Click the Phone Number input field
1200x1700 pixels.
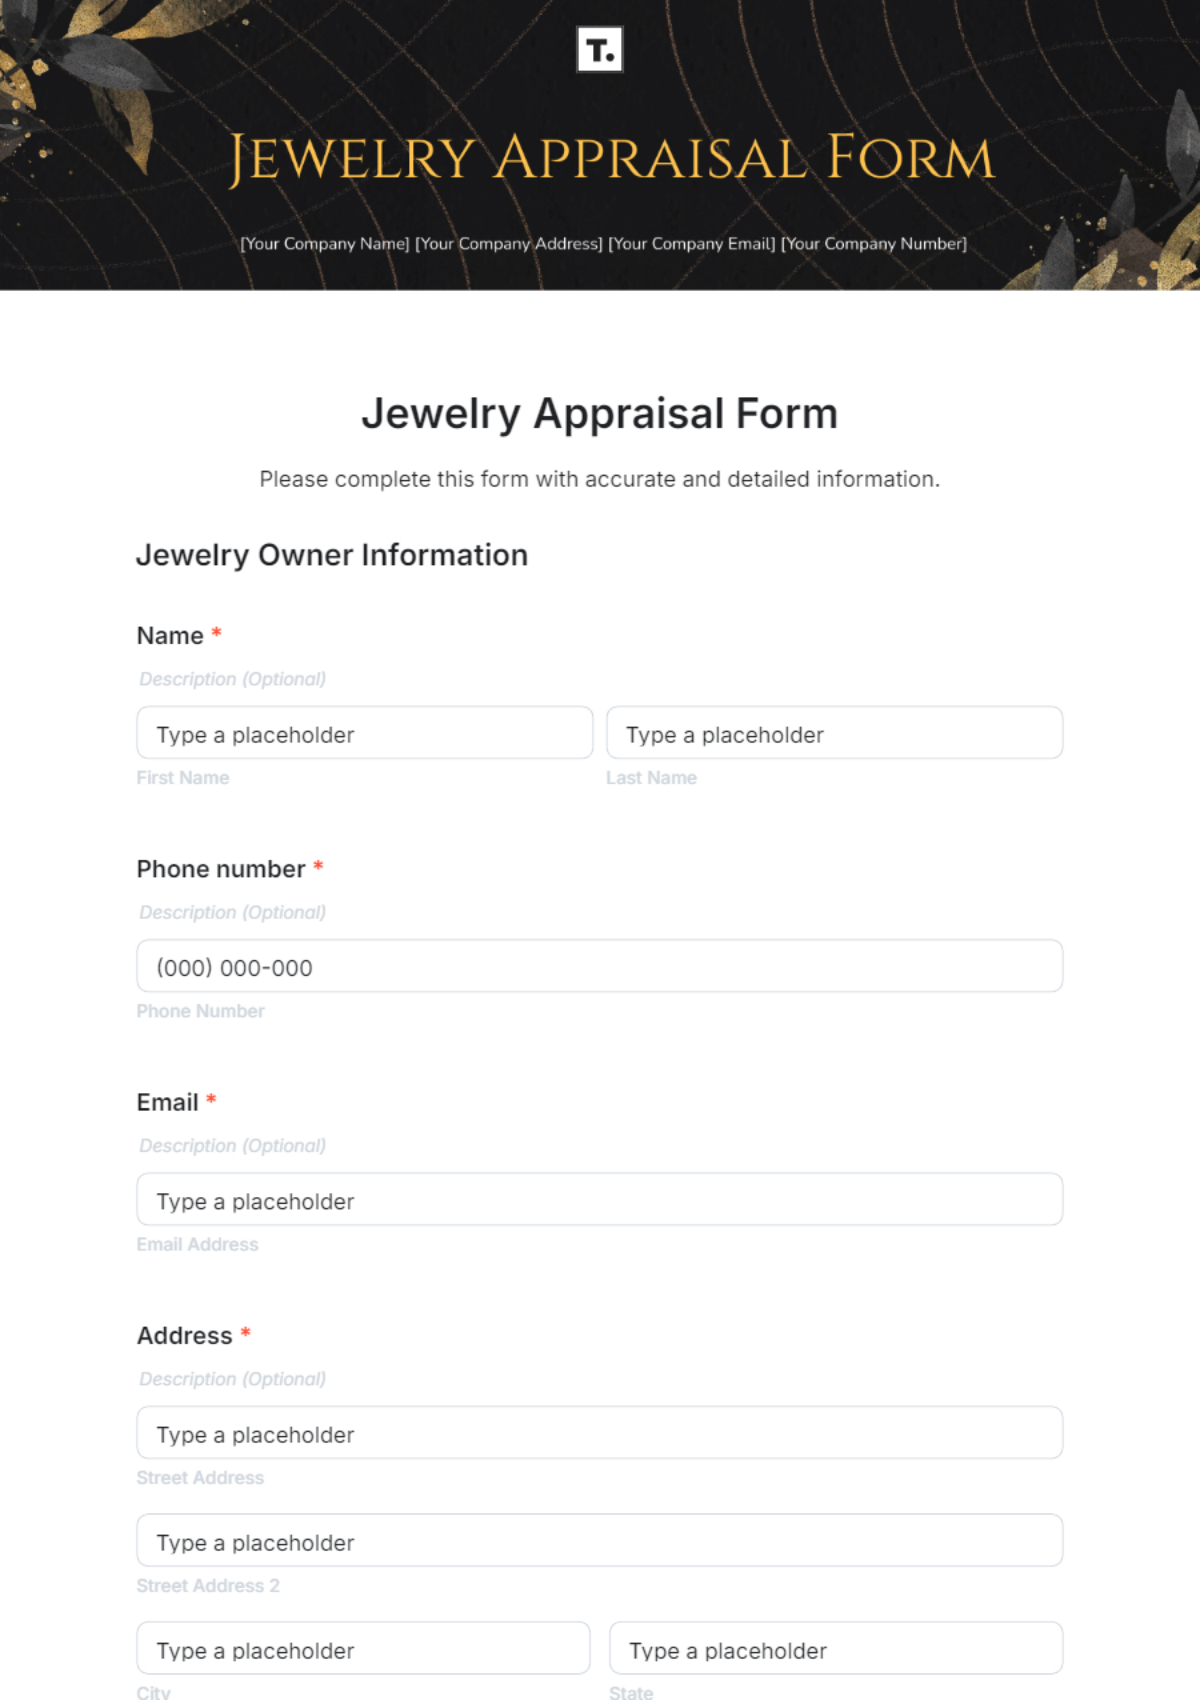(x=600, y=966)
